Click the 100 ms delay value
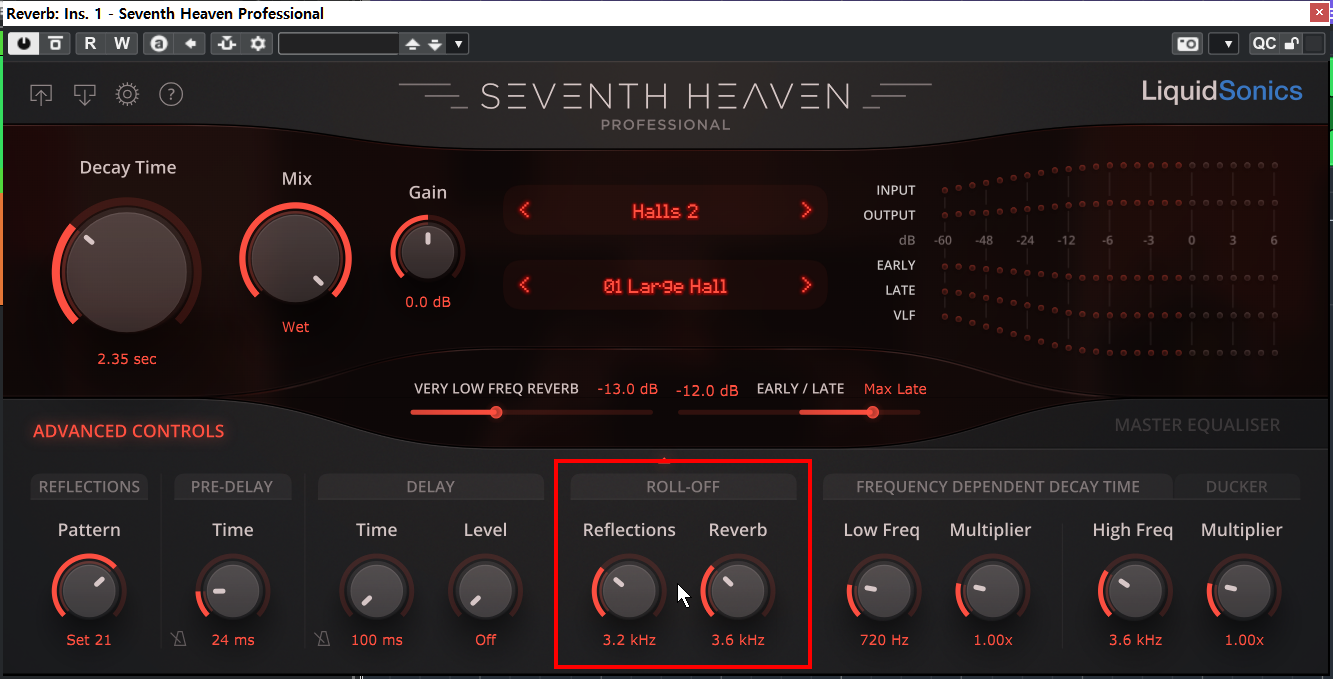This screenshot has height=679, width=1333. tap(376, 640)
